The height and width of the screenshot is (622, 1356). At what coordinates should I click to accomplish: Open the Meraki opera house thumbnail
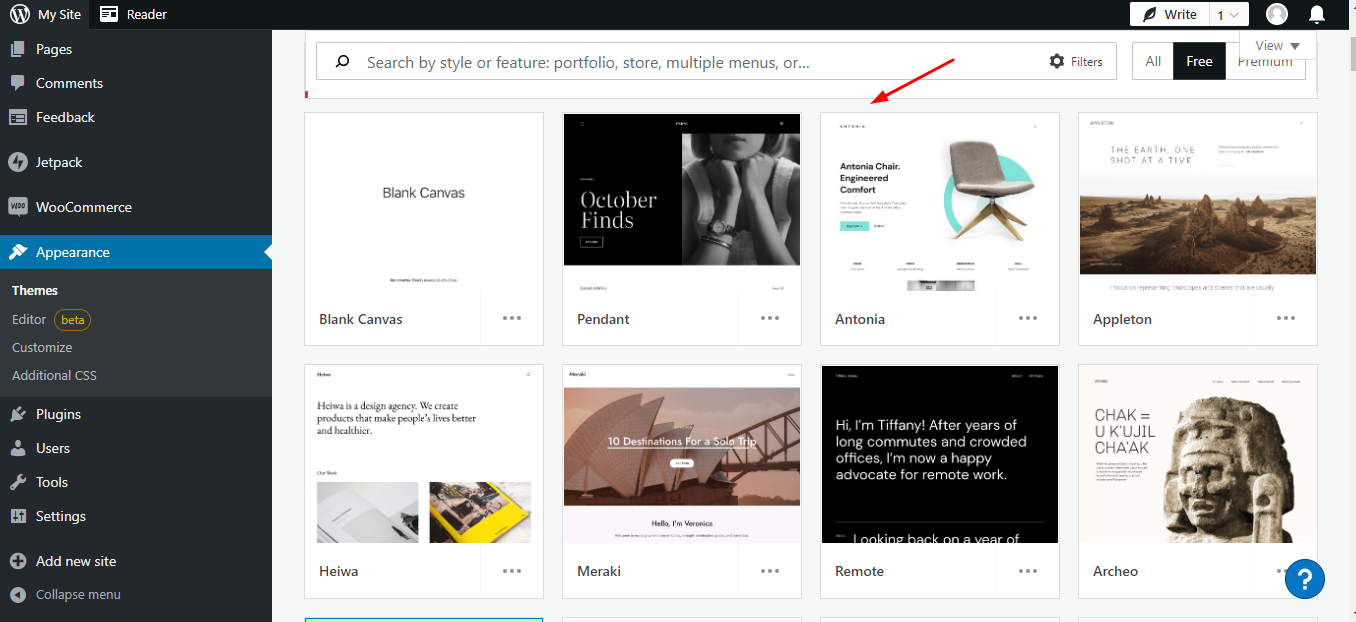(x=682, y=455)
